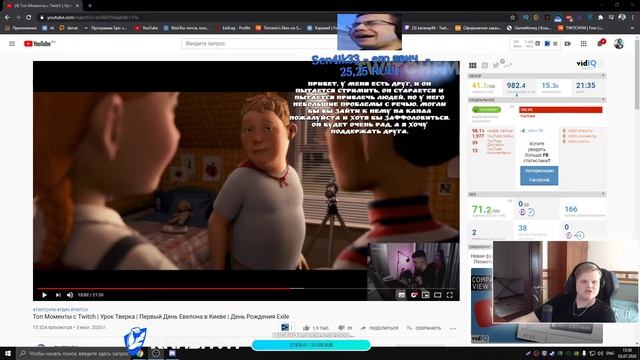
Task: Select vidIQ grid view icon
Action: coord(473,65)
